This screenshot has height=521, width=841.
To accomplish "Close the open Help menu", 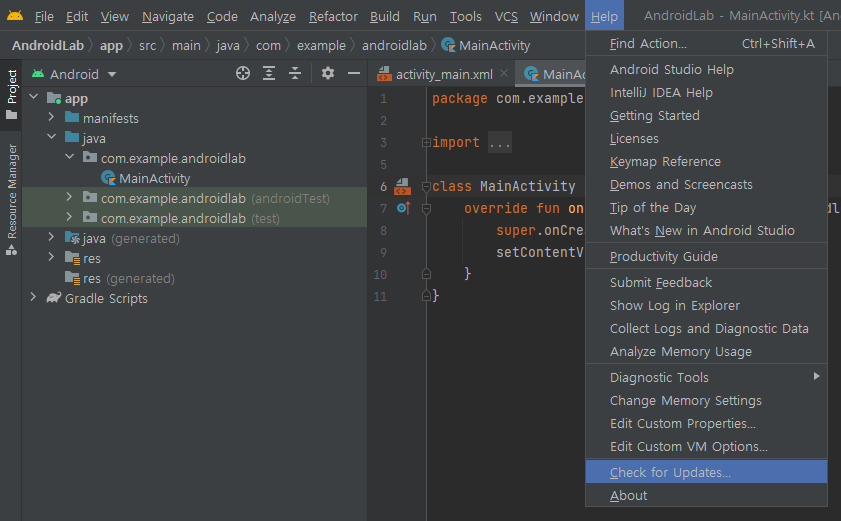I will click(604, 17).
